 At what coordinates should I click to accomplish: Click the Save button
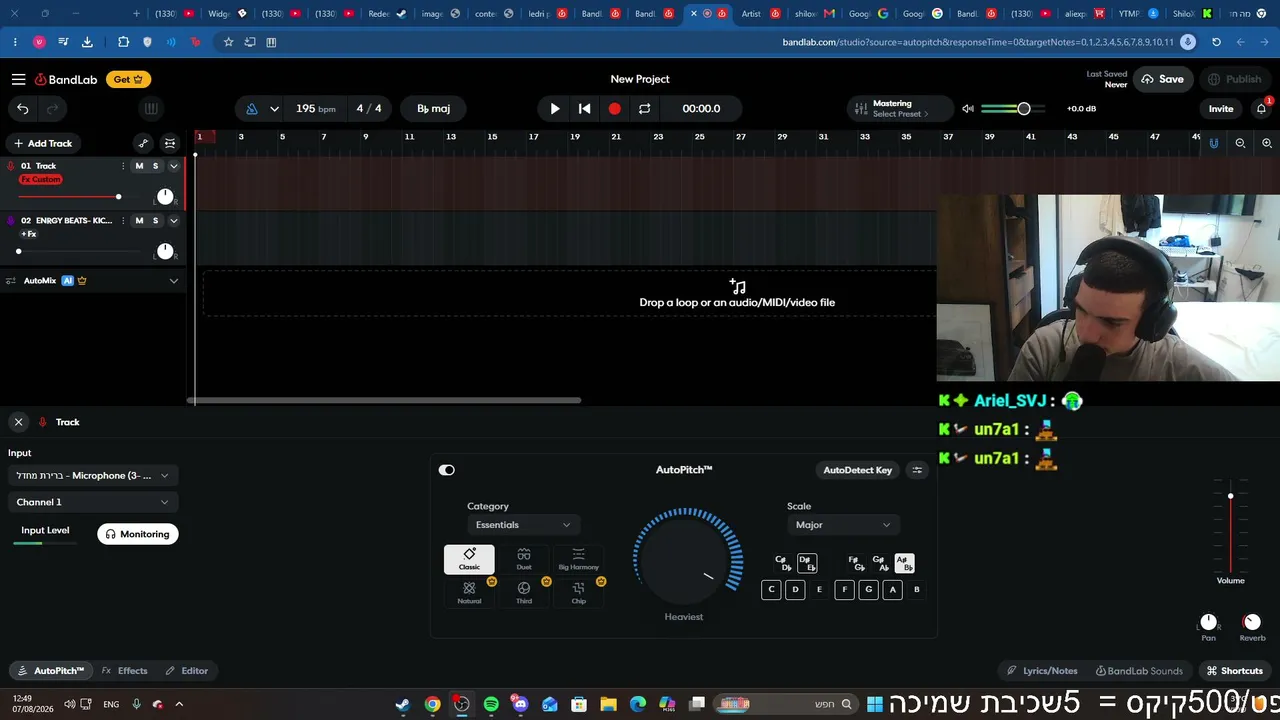click(1162, 79)
